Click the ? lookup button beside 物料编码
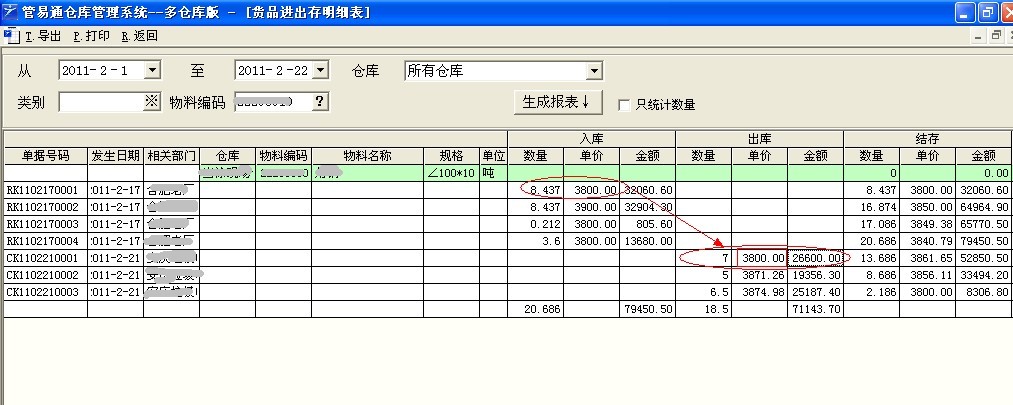The width and height of the screenshot is (1013, 405). tap(320, 101)
